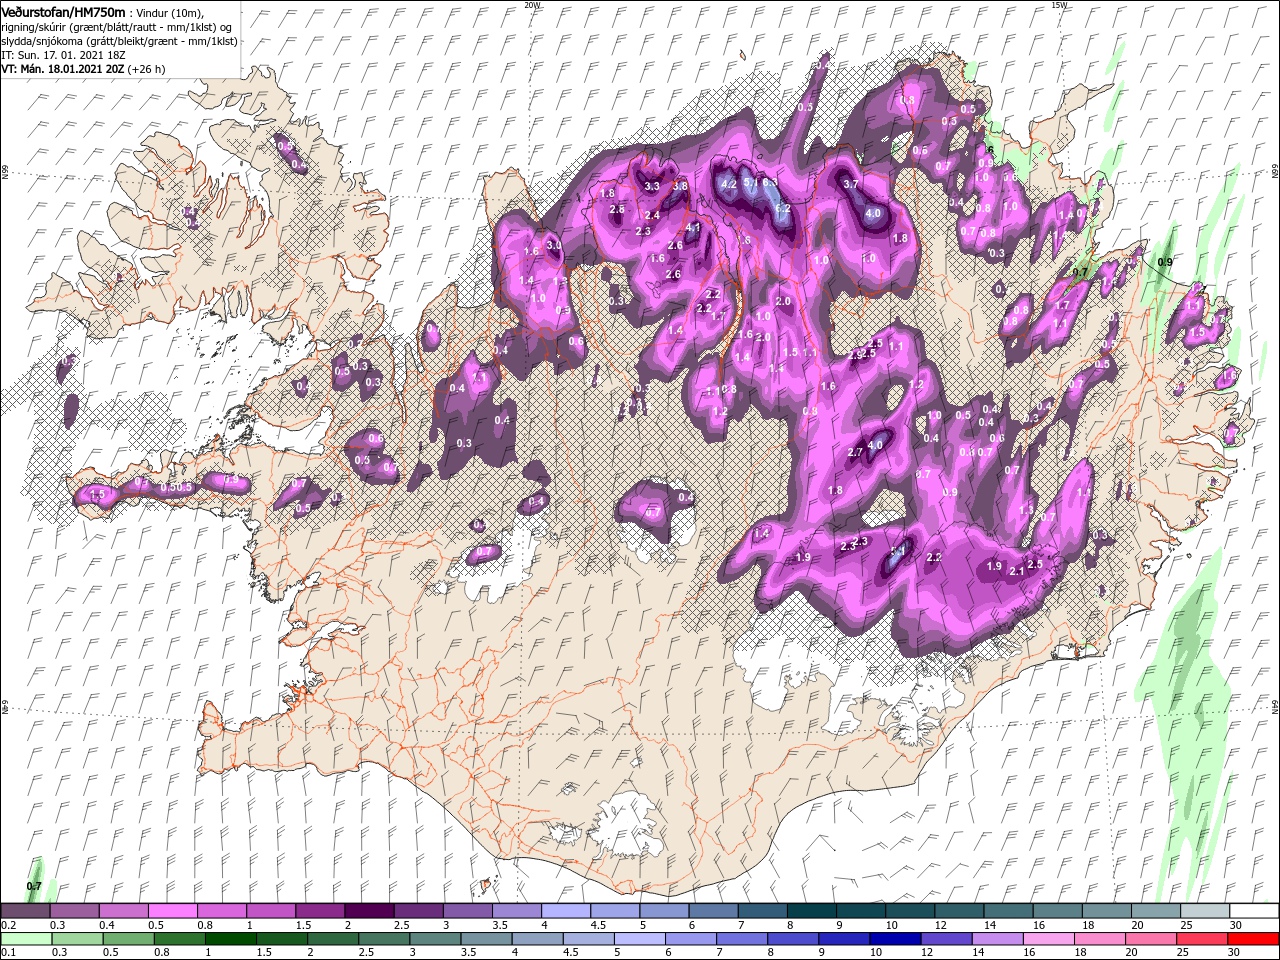Click the snow scale swatch labeled 6
The image size is (1280, 960).
(x=712, y=911)
